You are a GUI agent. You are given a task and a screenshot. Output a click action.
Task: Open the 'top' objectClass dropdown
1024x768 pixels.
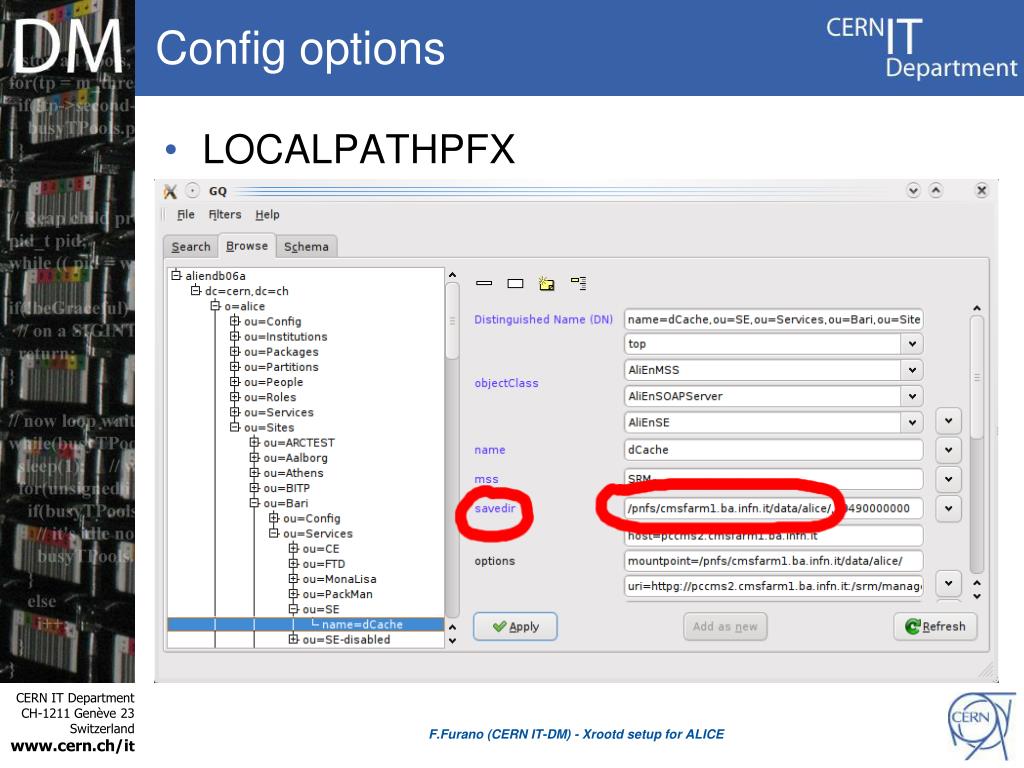point(912,344)
